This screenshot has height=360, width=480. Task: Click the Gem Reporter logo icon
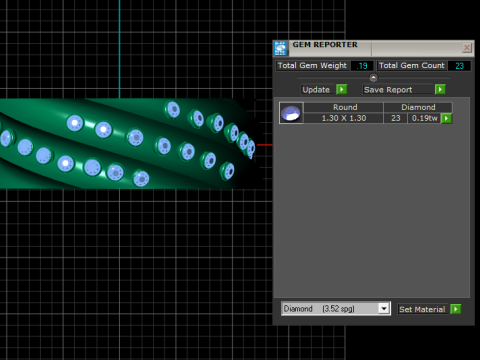[280, 48]
